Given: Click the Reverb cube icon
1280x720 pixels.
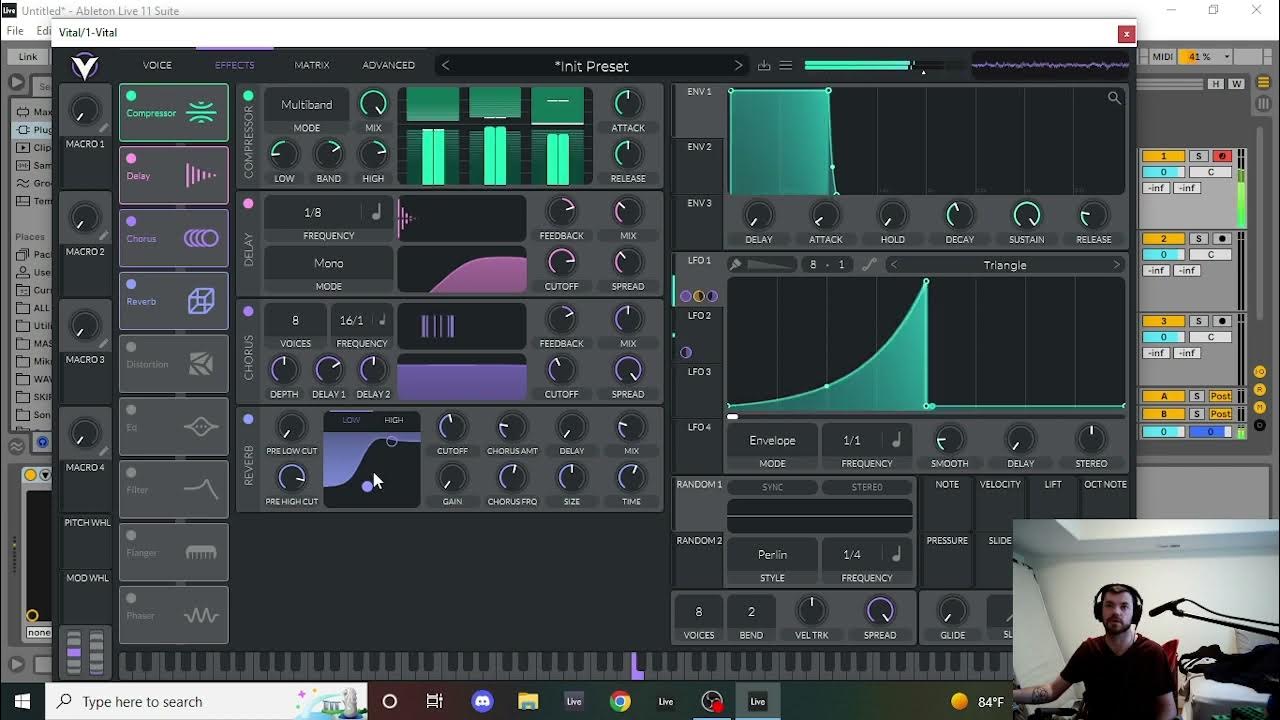Looking at the screenshot, I should [201, 301].
